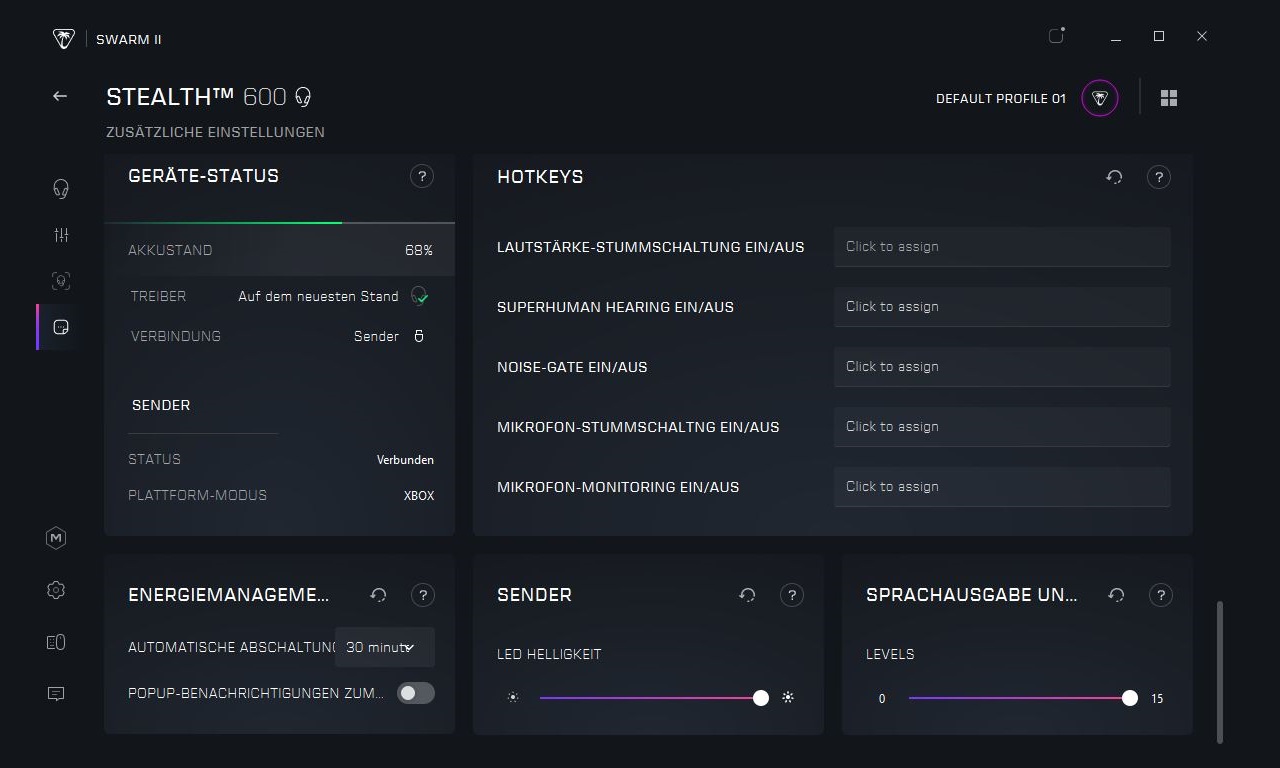The image size is (1280, 768).
Task: Open the settings gear in sidebar
Action: (x=56, y=590)
